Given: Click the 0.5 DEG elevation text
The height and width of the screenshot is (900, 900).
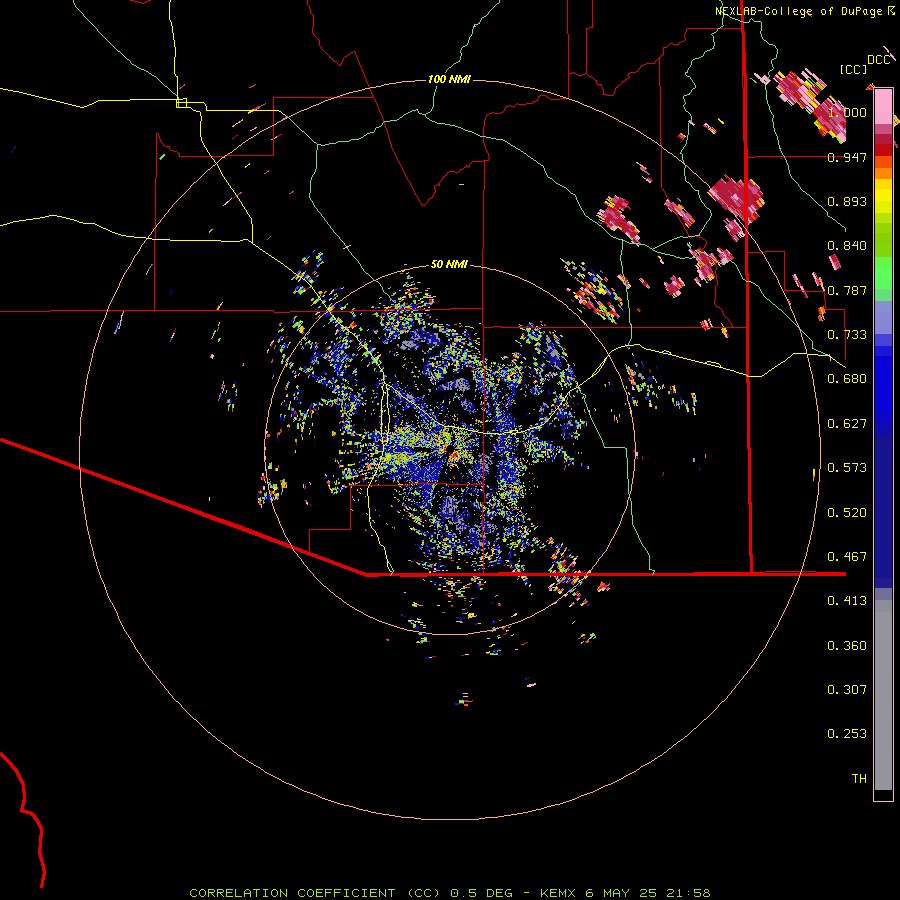Looking at the screenshot, I should [481, 893].
